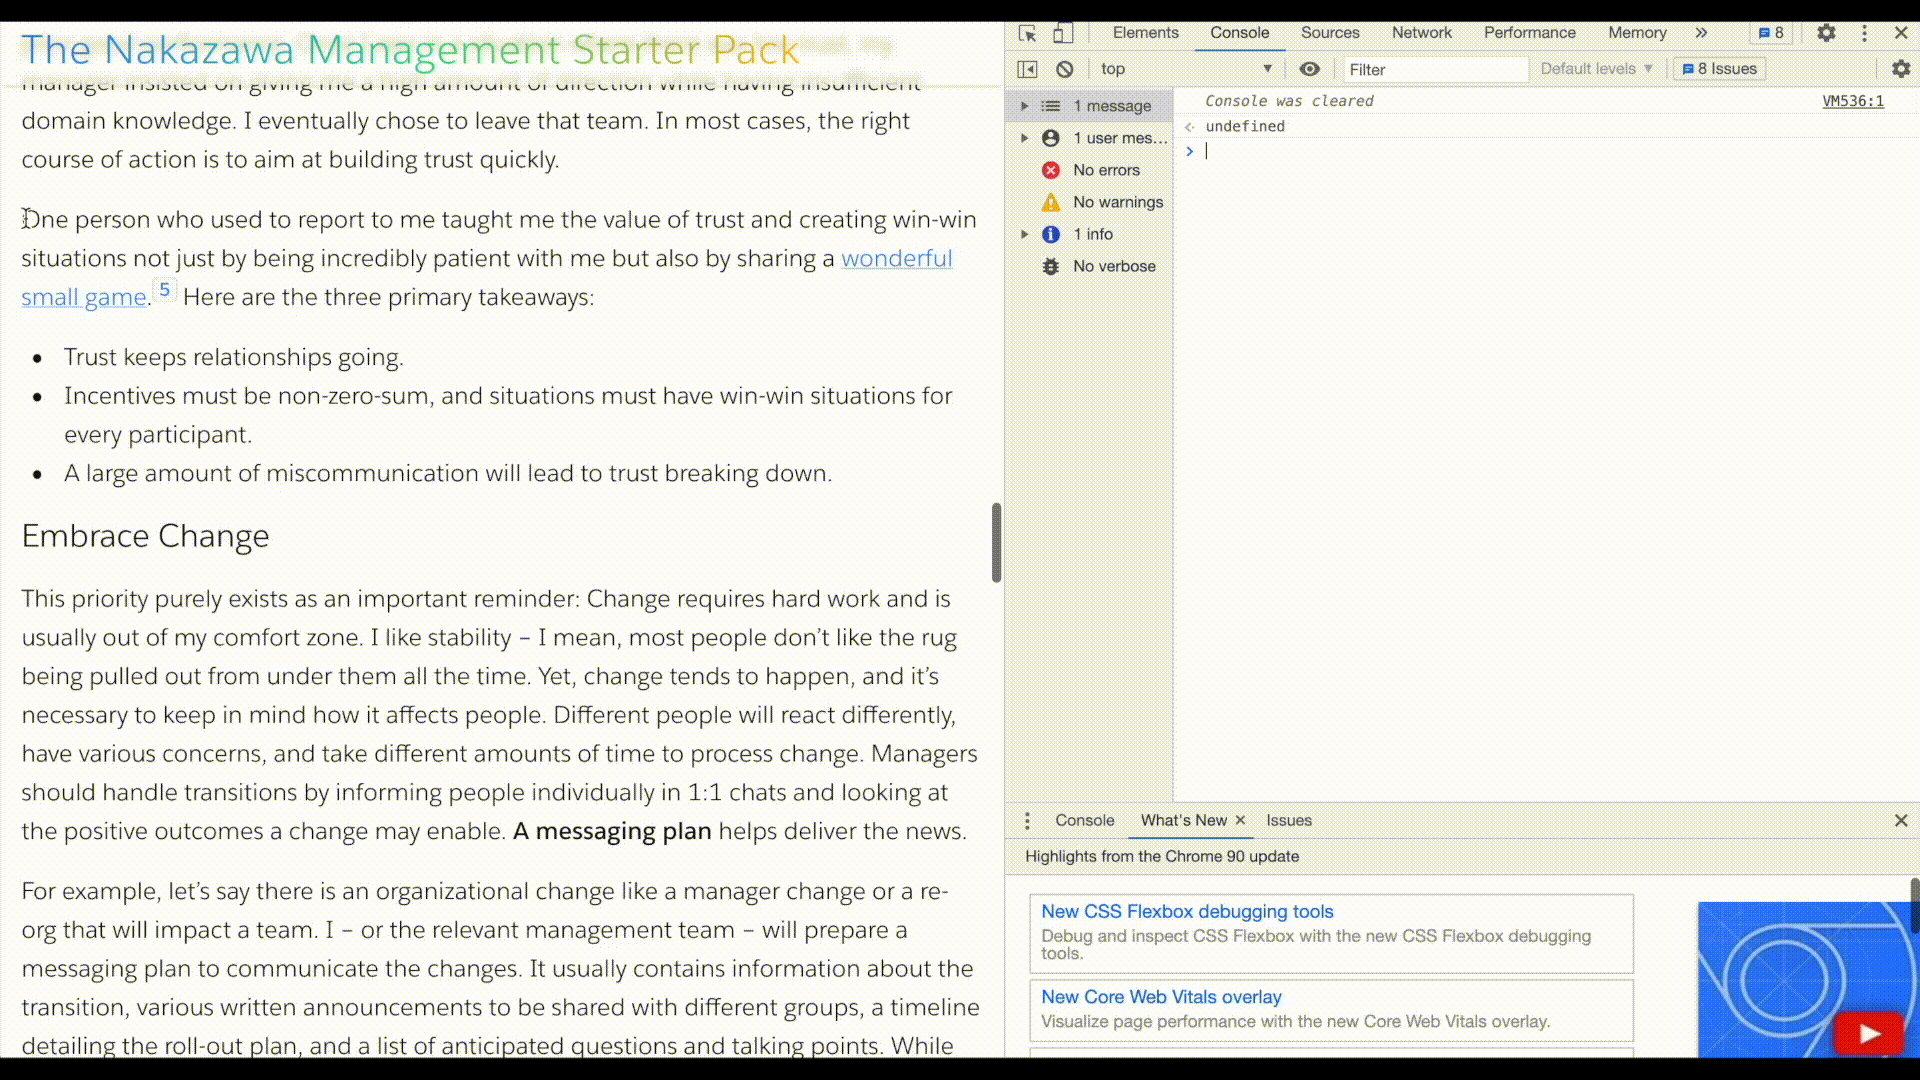Open the Network panel tab
This screenshot has width=1920, height=1080.
[x=1422, y=32]
